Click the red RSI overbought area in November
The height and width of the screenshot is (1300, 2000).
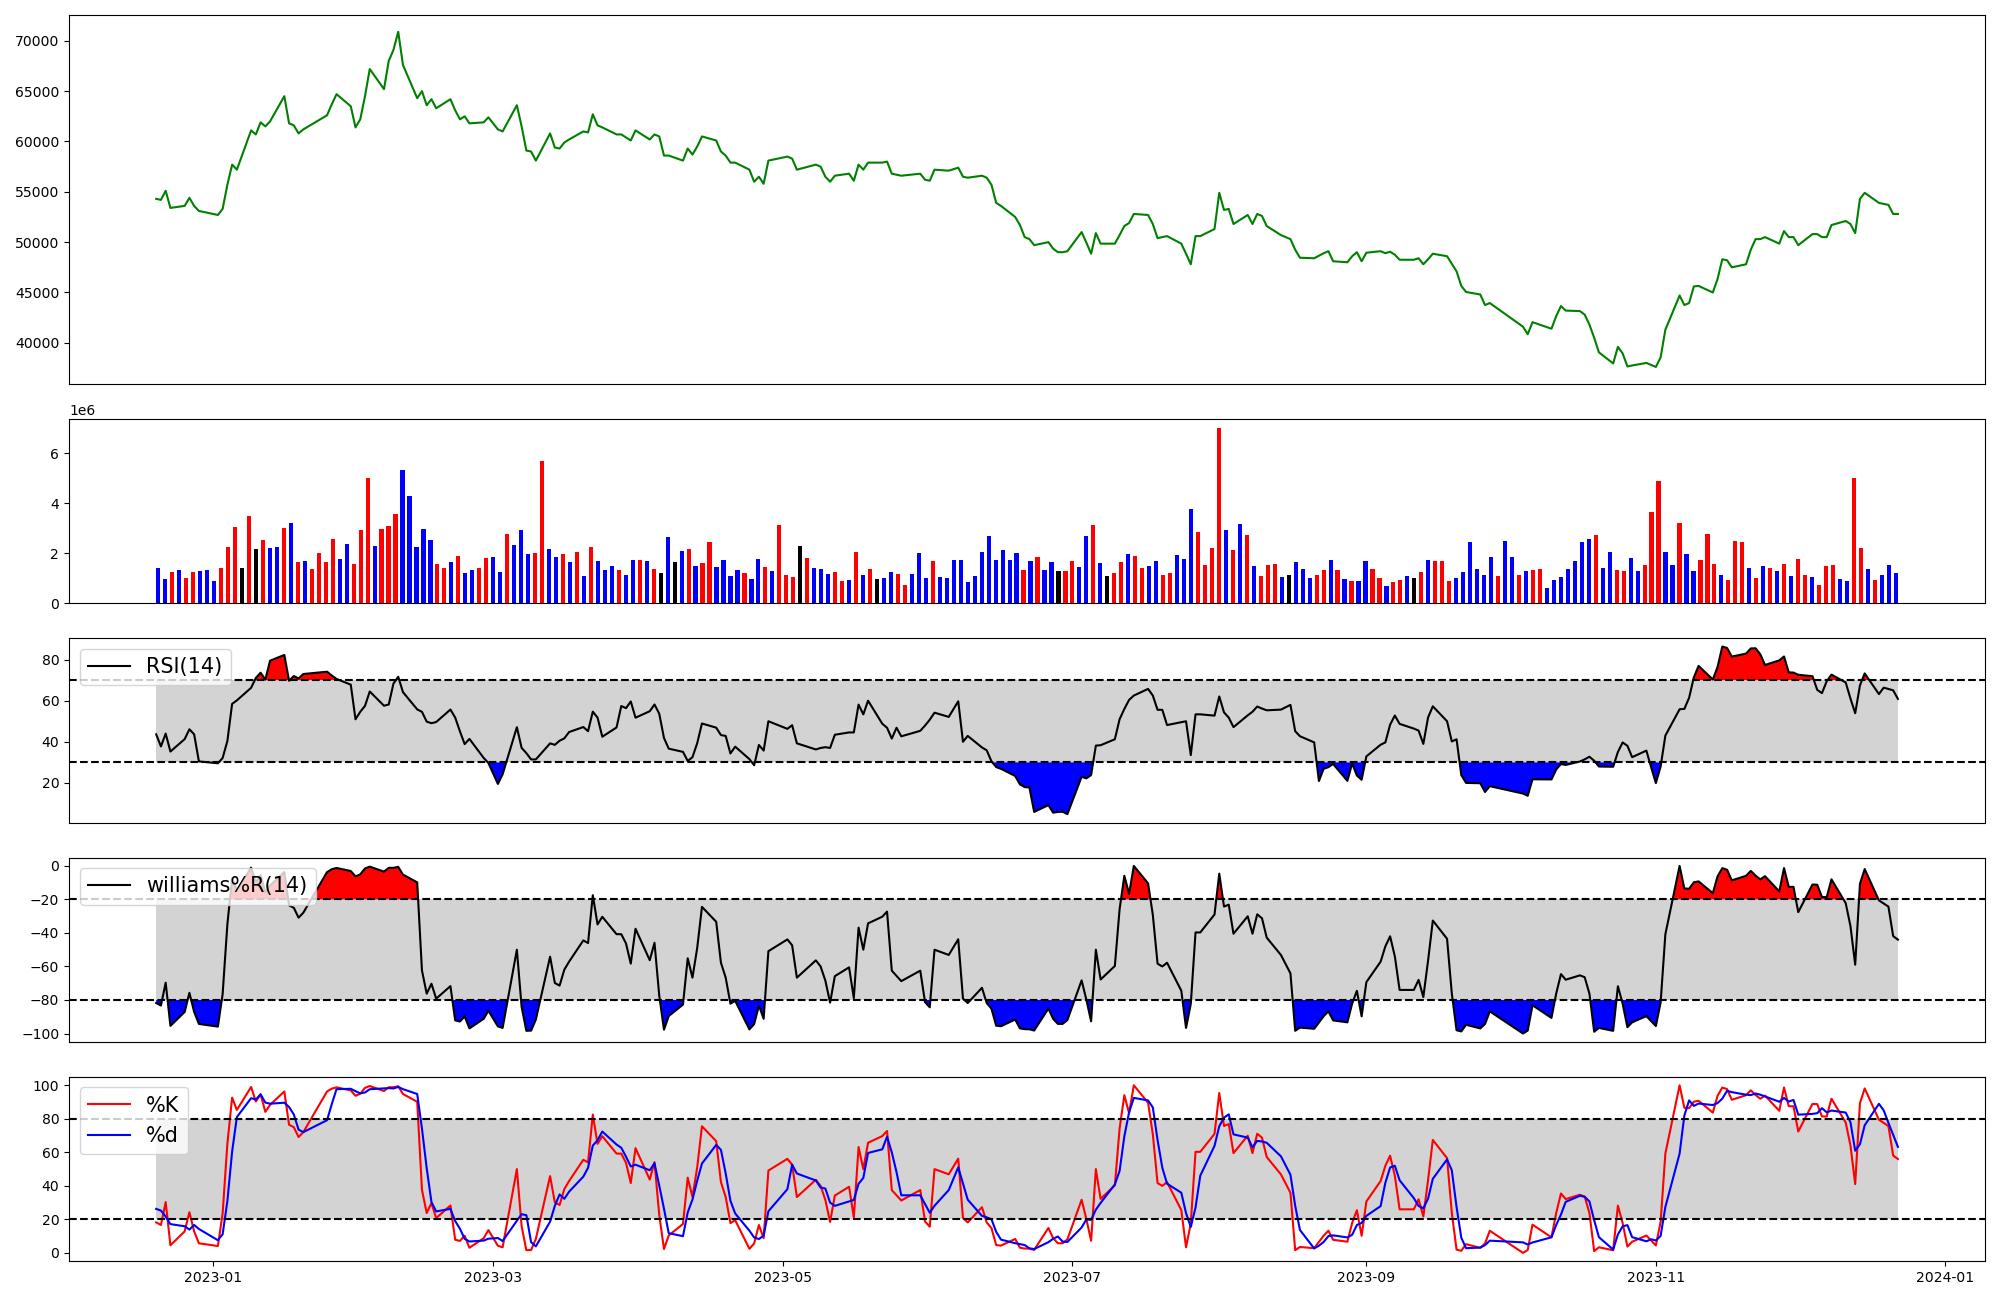[x=1750, y=666]
